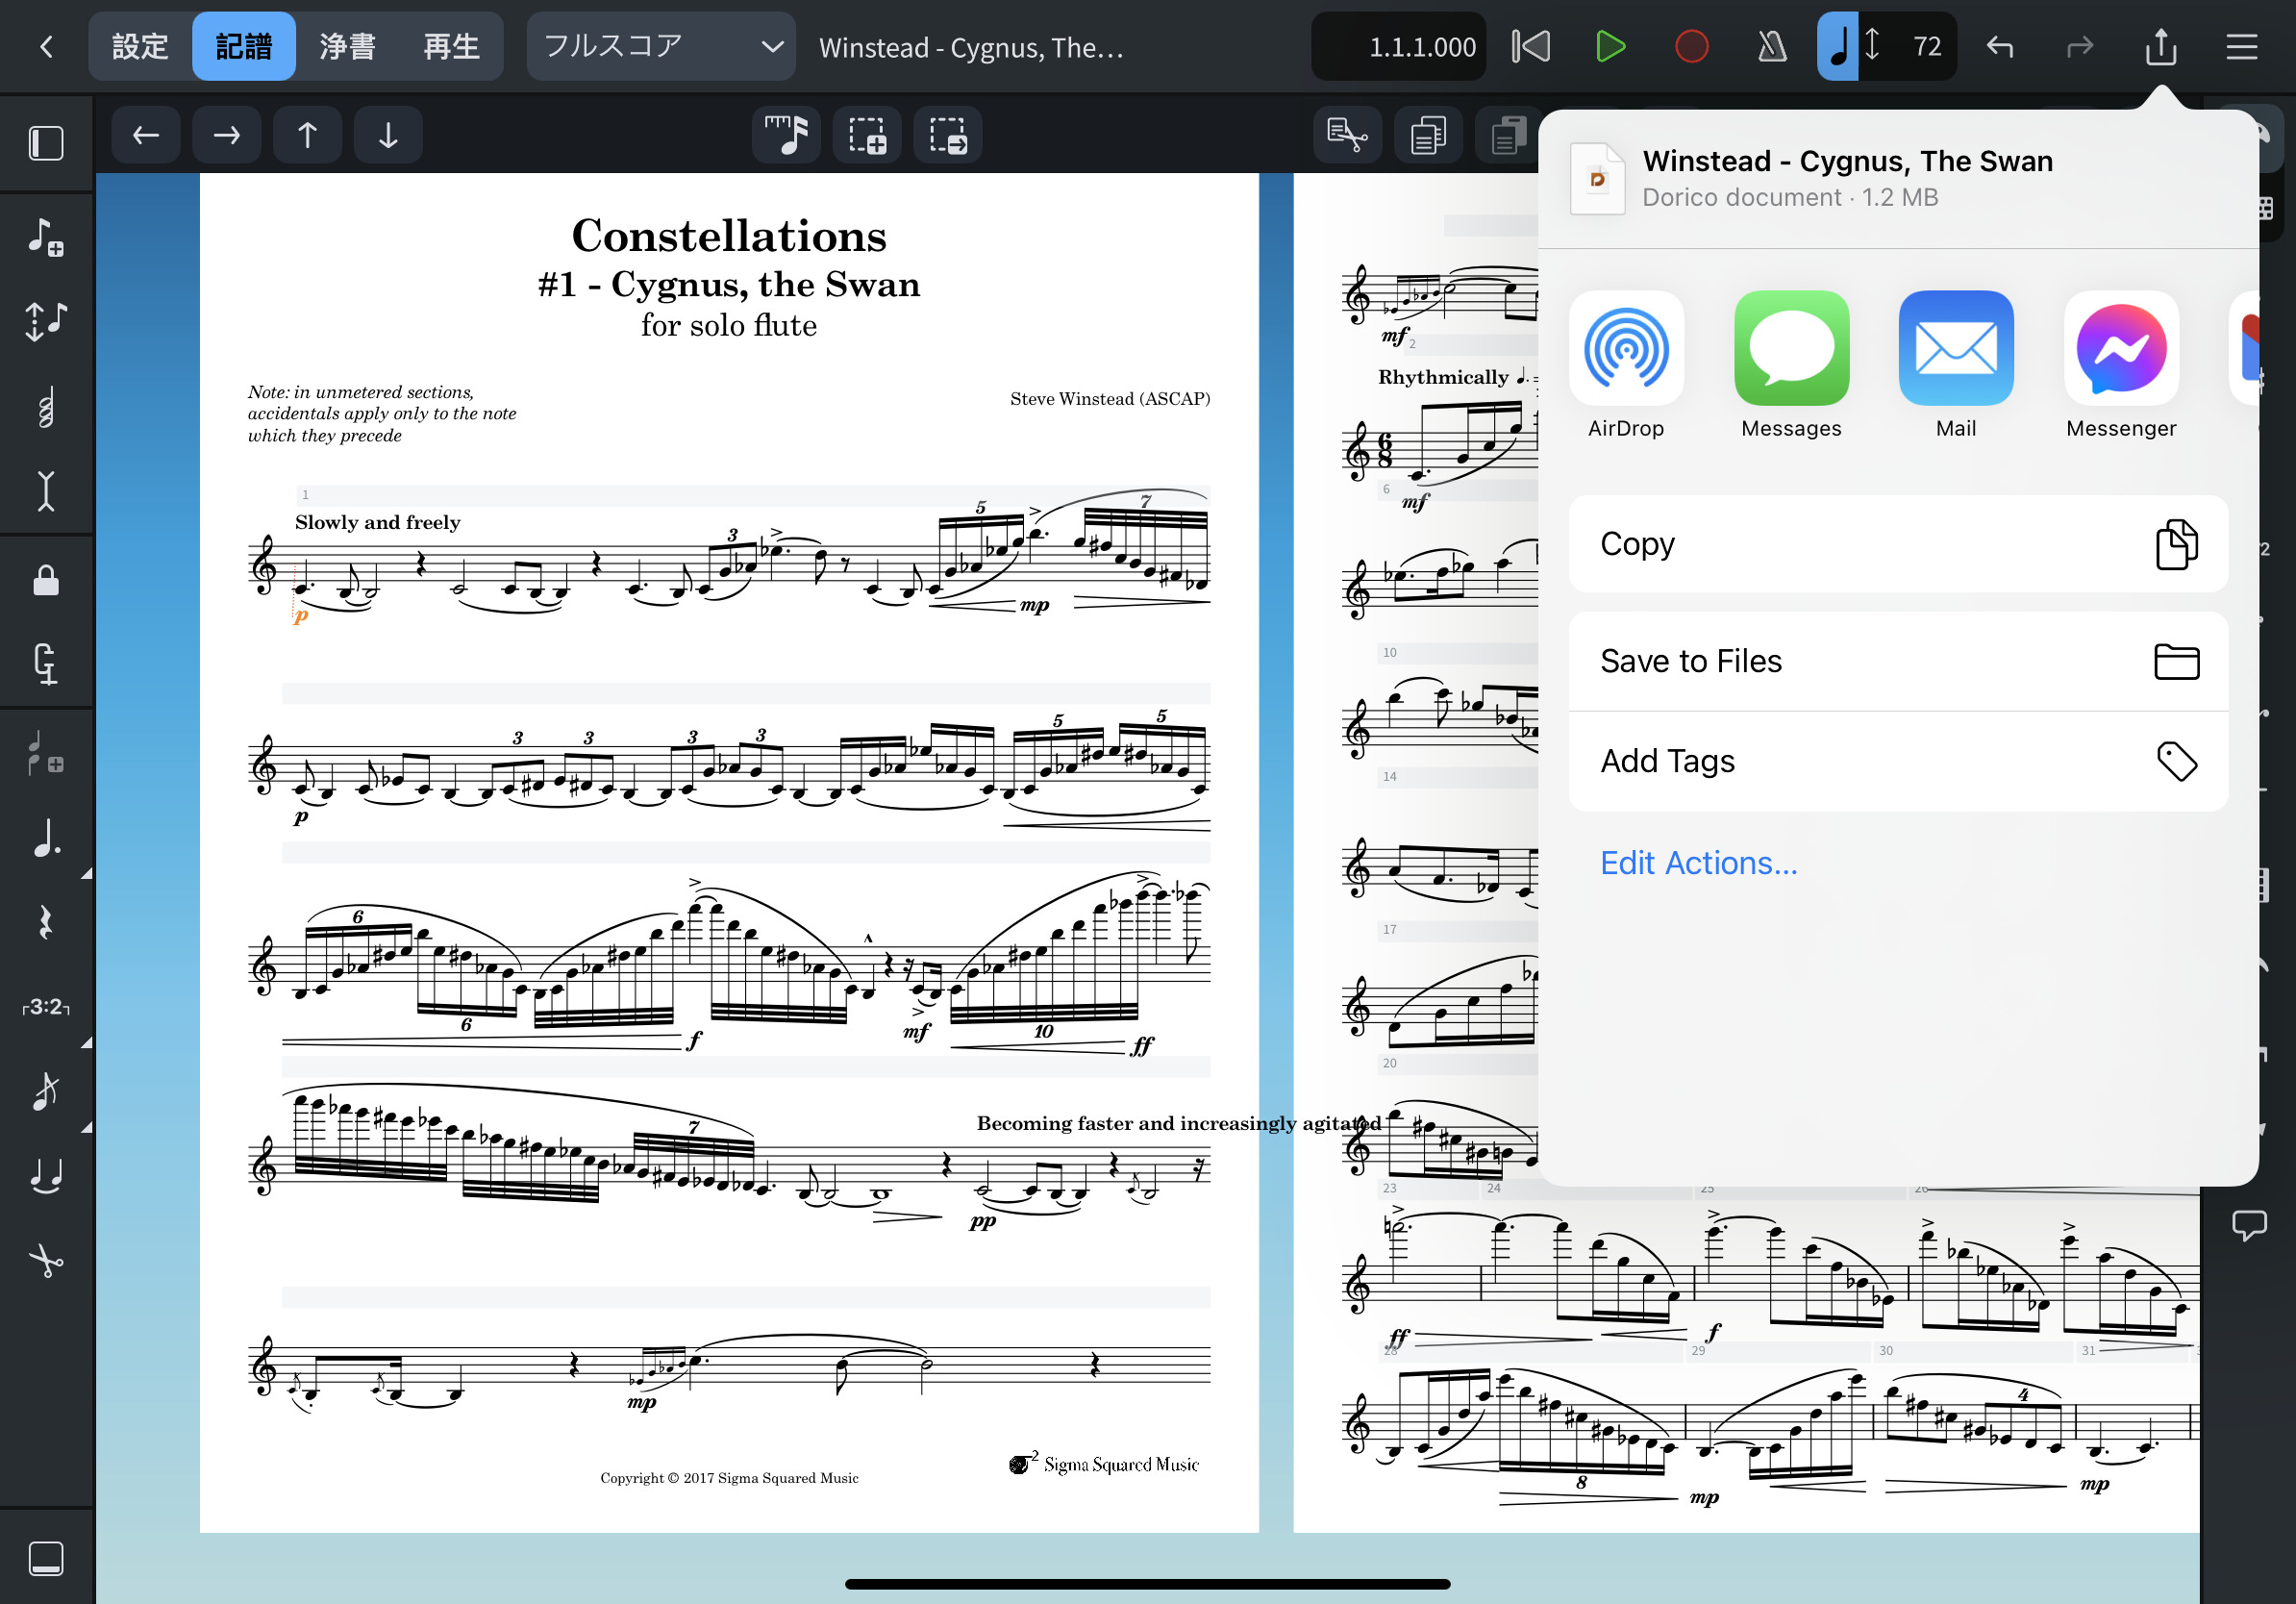Image resolution: width=2296 pixels, height=1604 pixels.
Task: Click the edit-with-scissors toolbar icon
Action: click(1348, 135)
